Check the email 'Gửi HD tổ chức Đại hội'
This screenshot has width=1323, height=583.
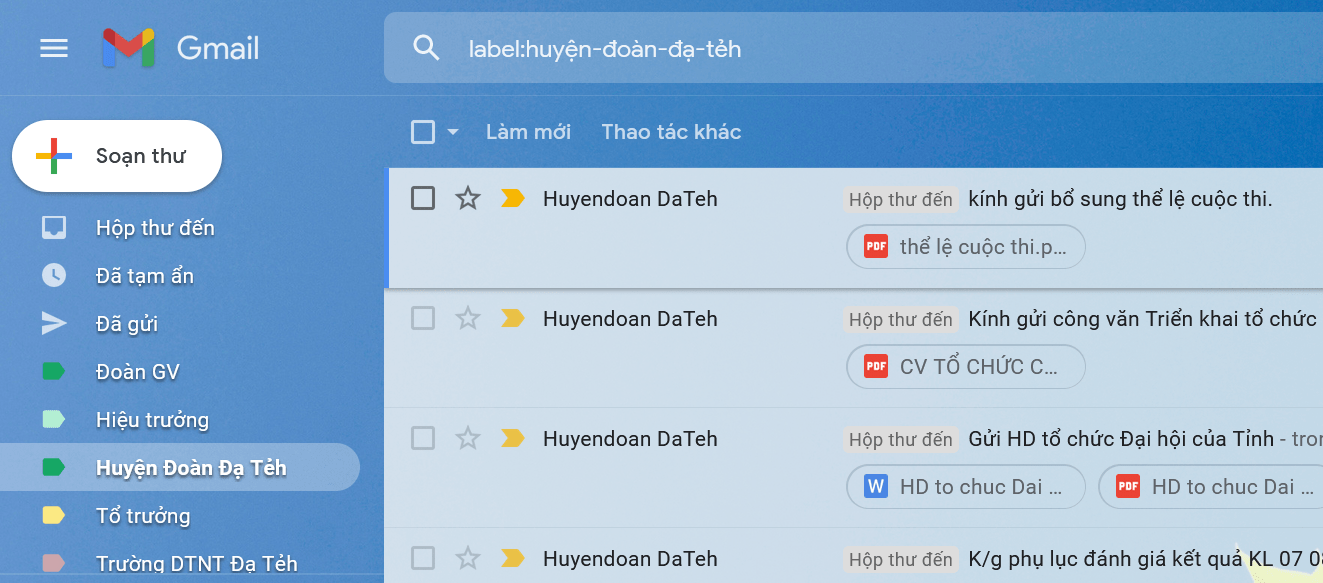point(423,438)
